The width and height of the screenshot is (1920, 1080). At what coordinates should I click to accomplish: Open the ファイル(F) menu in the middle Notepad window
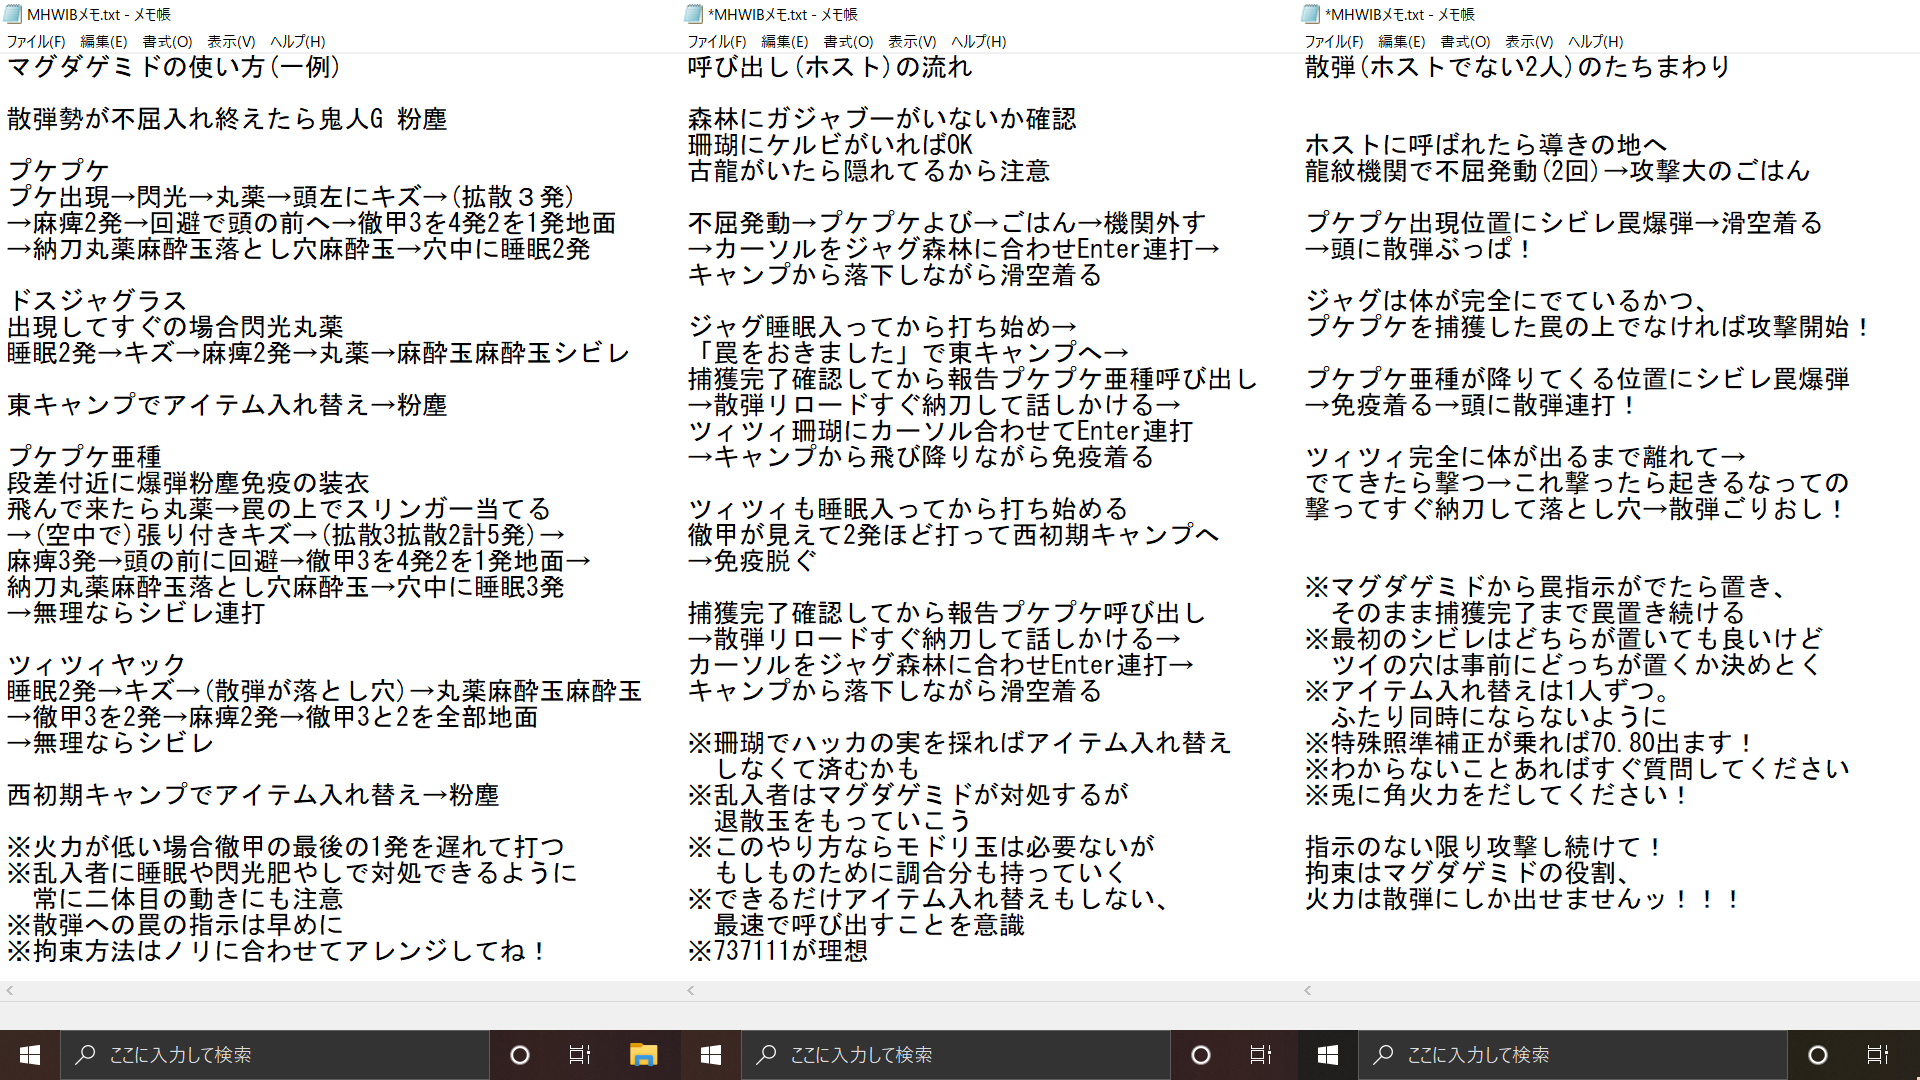coord(717,42)
